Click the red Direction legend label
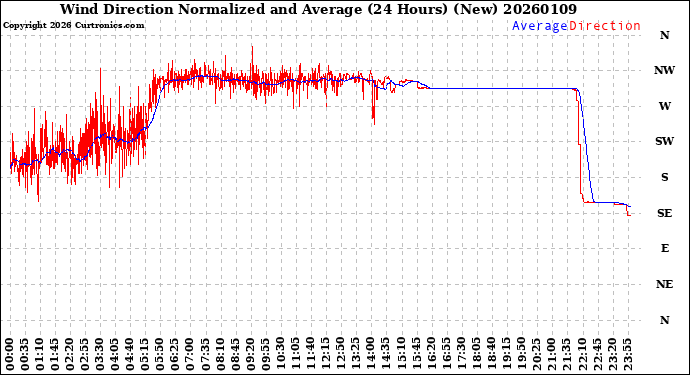The width and height of the screenshot is (690, 375). point(605,26)
